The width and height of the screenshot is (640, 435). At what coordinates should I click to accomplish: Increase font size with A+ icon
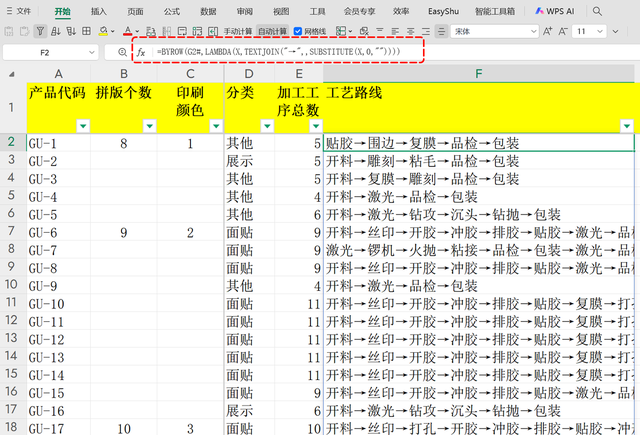click(x=547, y=31)
